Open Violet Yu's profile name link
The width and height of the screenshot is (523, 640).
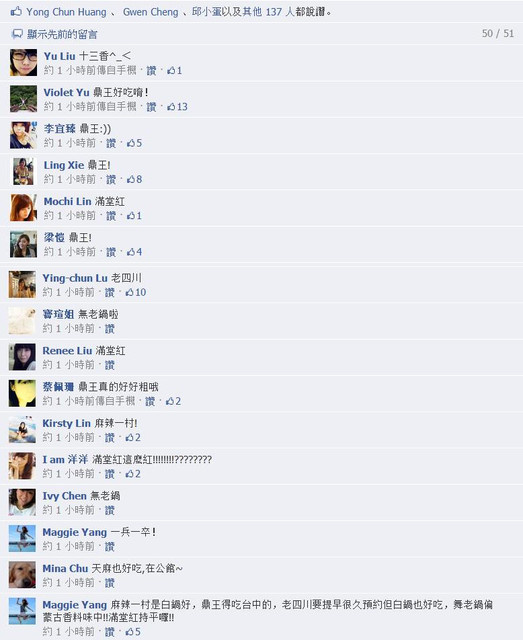(x=67, y=93)
